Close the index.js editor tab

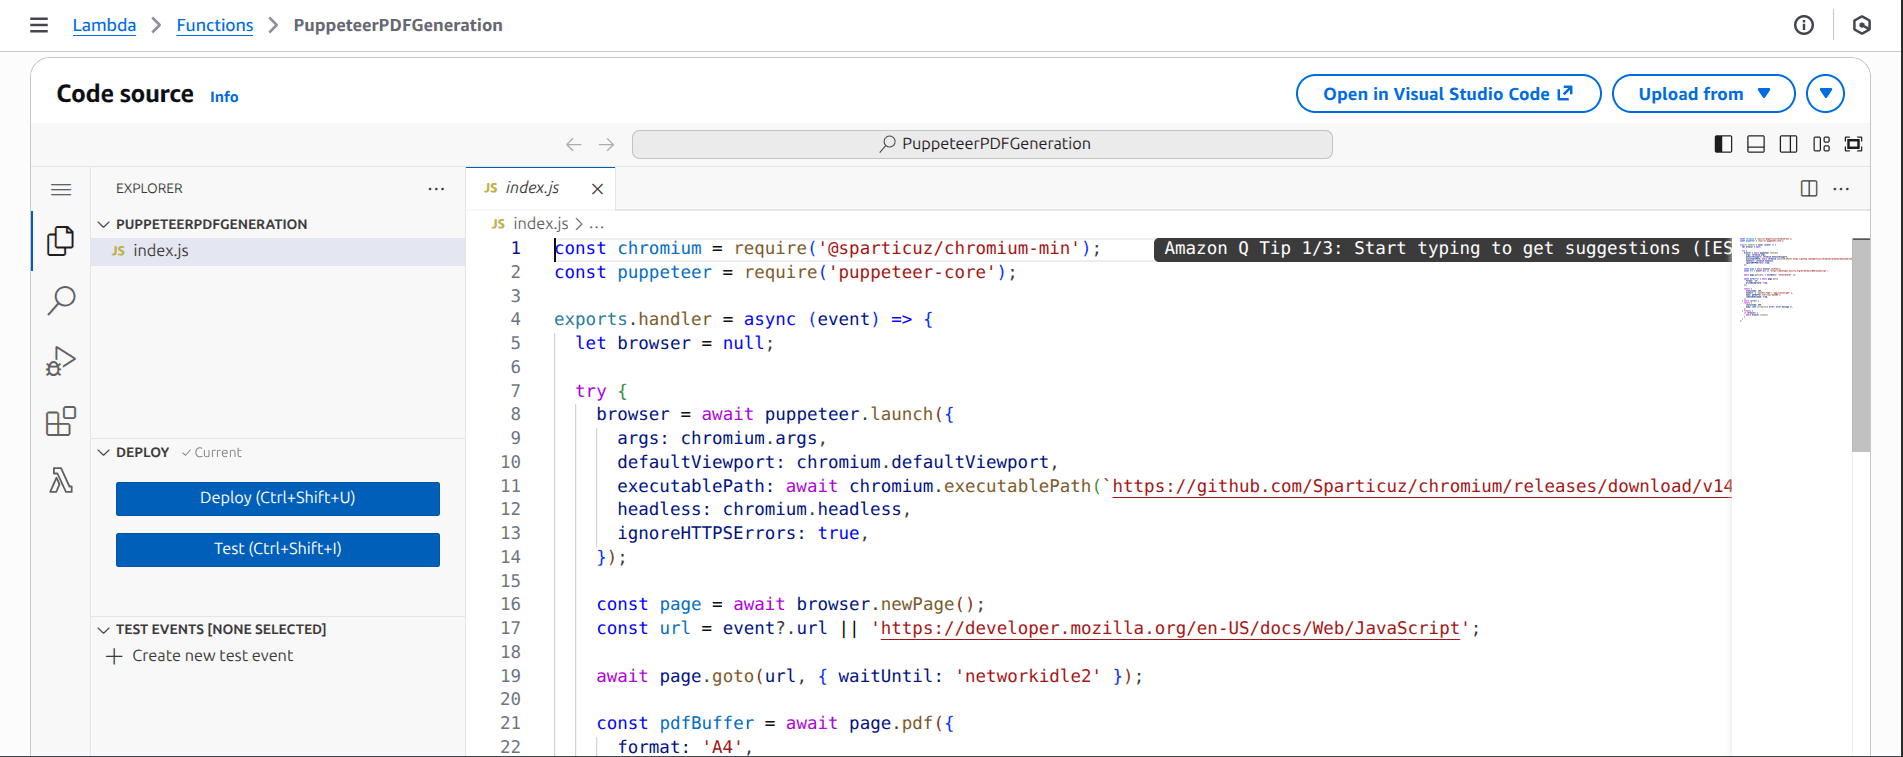(597, 189)
